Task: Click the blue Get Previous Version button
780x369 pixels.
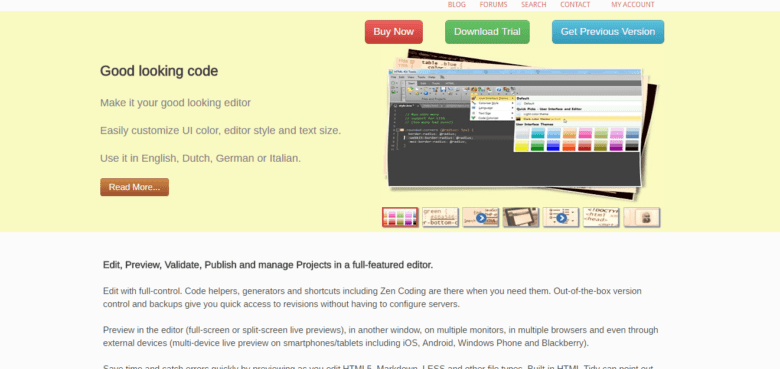Action: 607,32
